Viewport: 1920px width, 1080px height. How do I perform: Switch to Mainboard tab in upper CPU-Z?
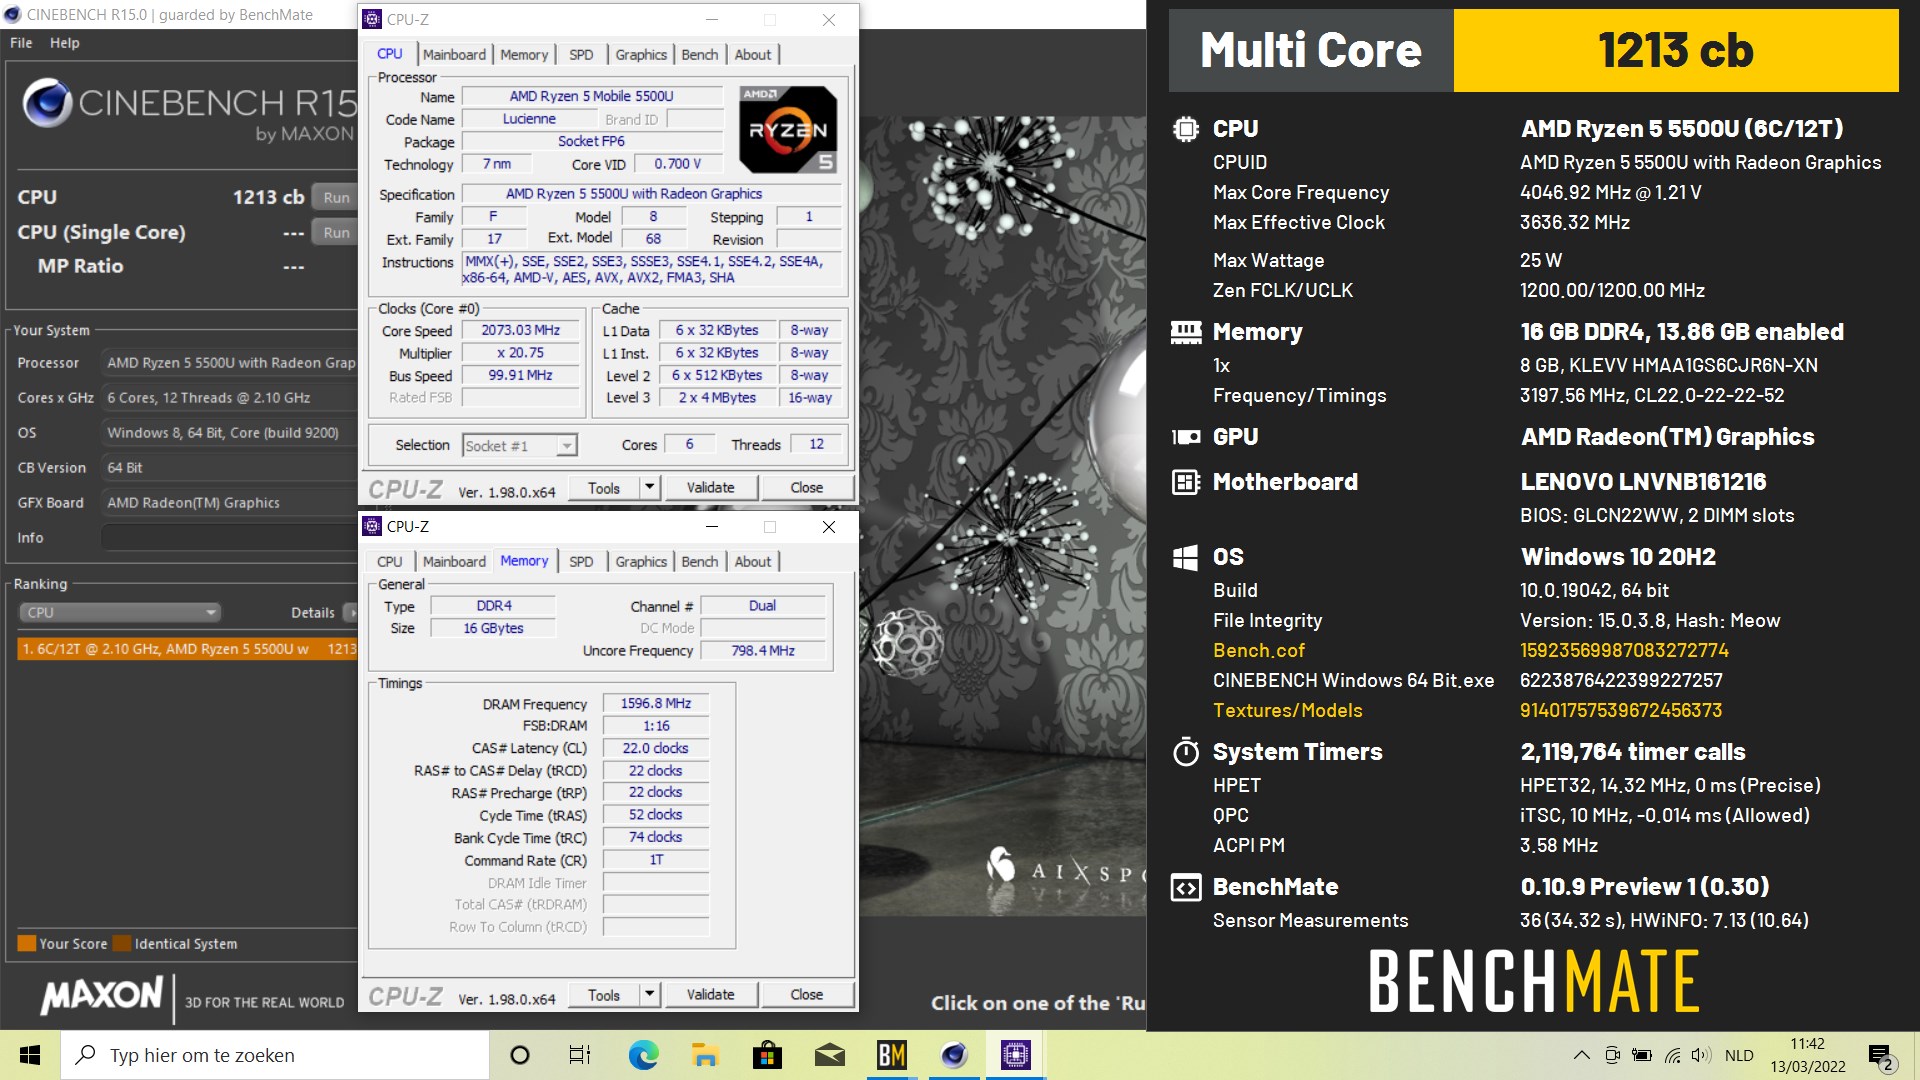click(454, 55)
